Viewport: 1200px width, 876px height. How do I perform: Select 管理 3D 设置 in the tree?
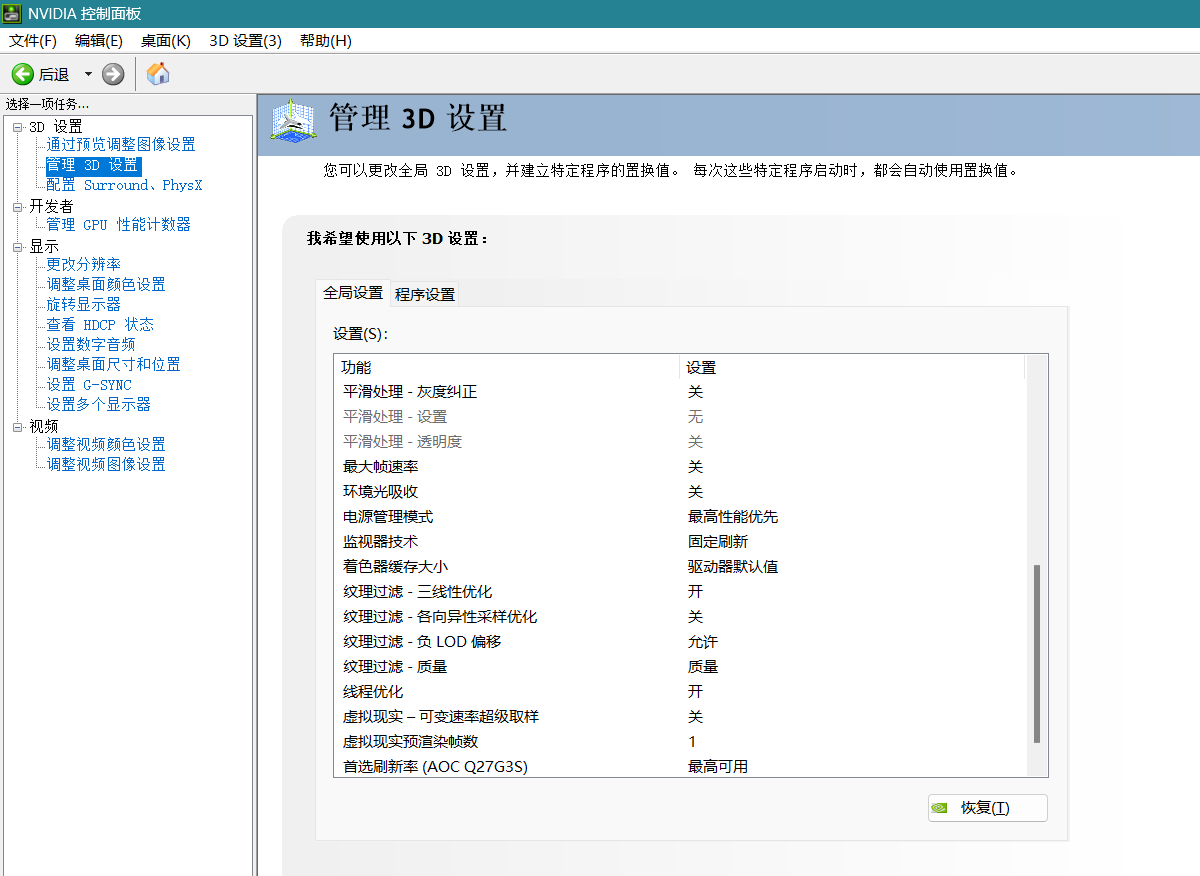point(92,165)
